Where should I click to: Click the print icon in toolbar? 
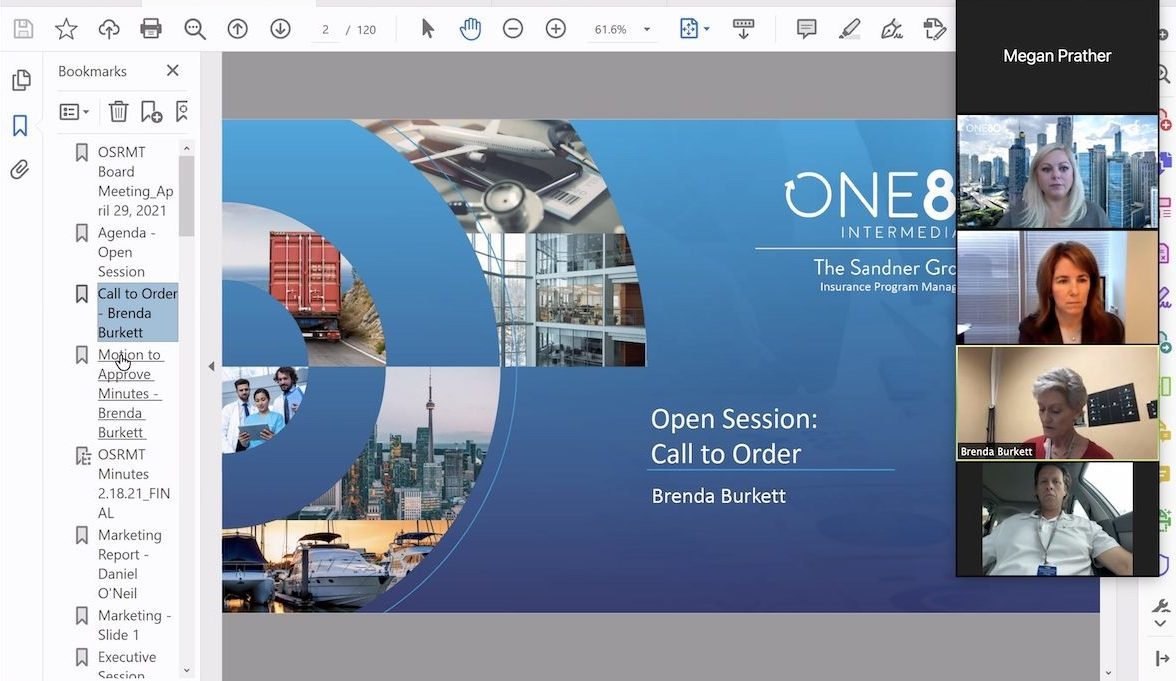[151, 29]
